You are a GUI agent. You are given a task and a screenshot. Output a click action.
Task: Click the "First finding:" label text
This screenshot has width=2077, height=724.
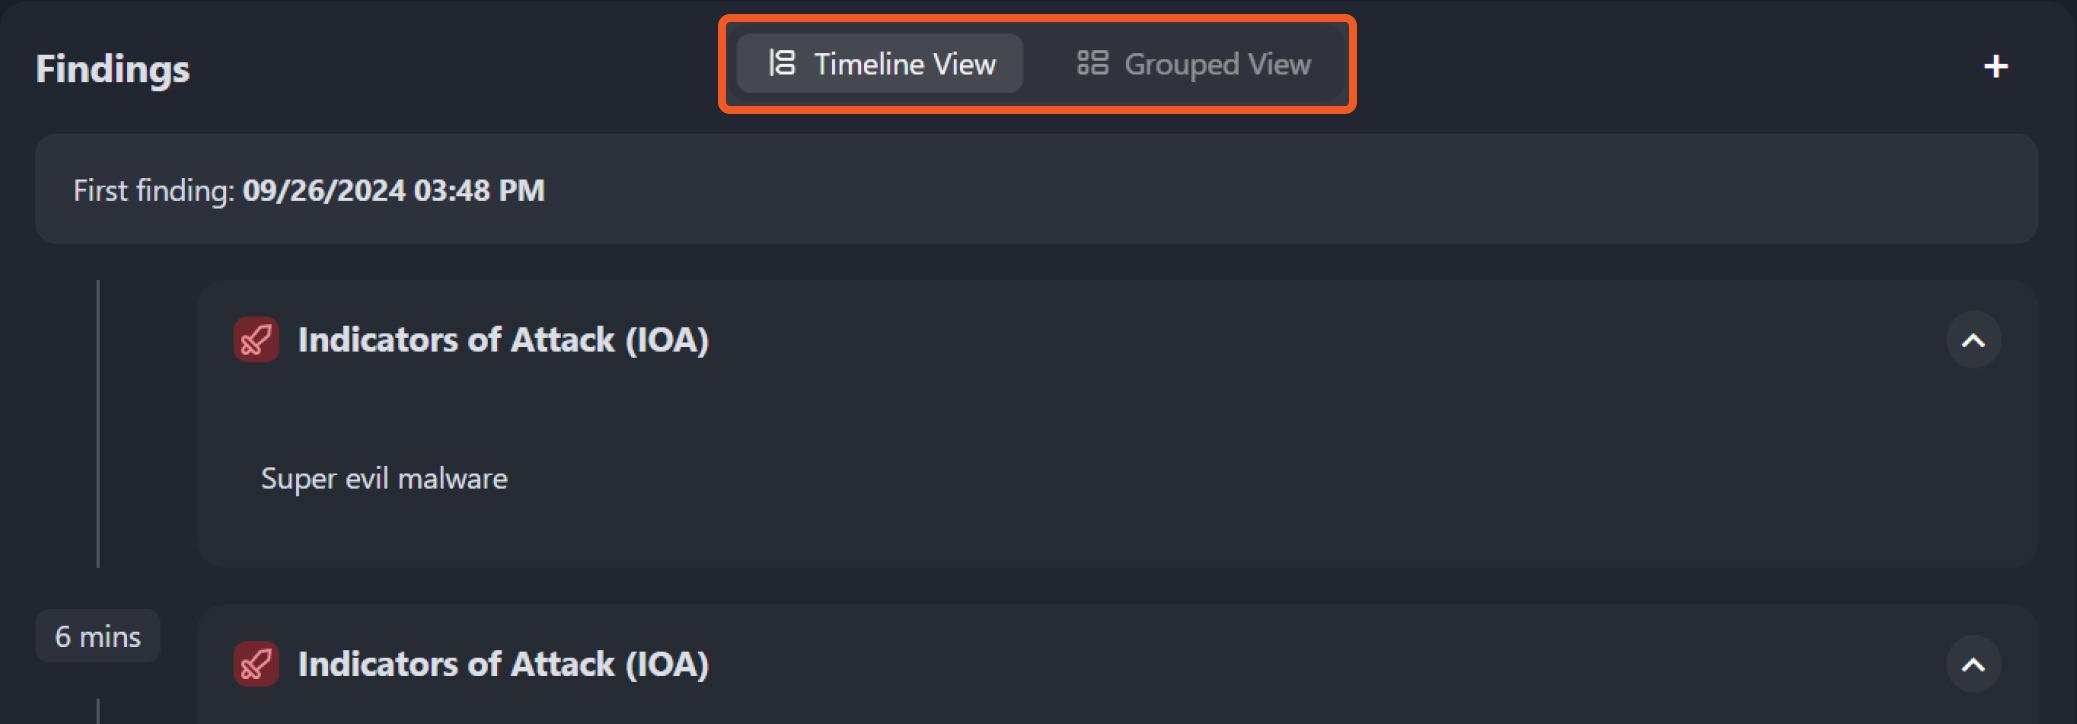point(153,190)
